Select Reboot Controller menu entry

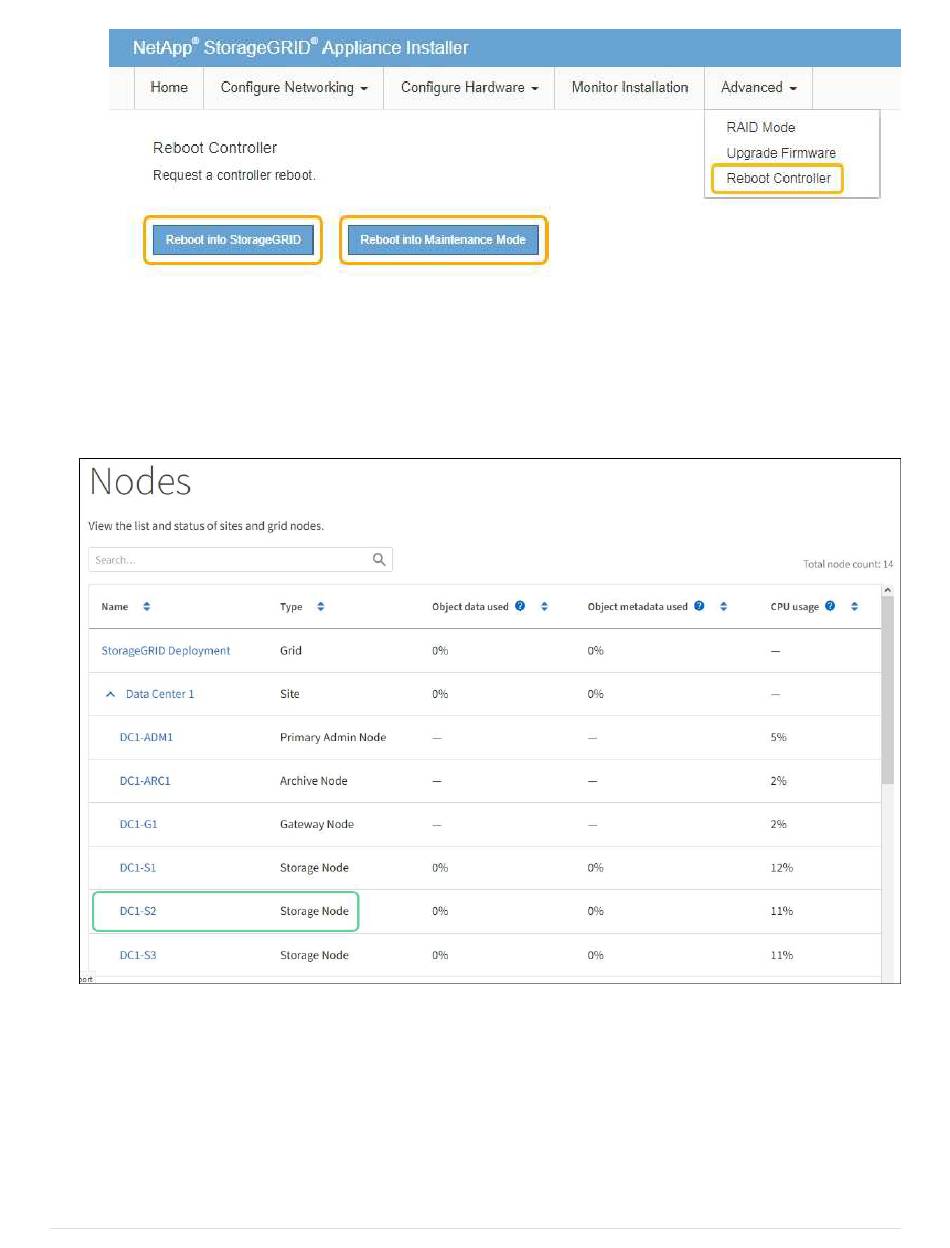[x=778, y=178]
